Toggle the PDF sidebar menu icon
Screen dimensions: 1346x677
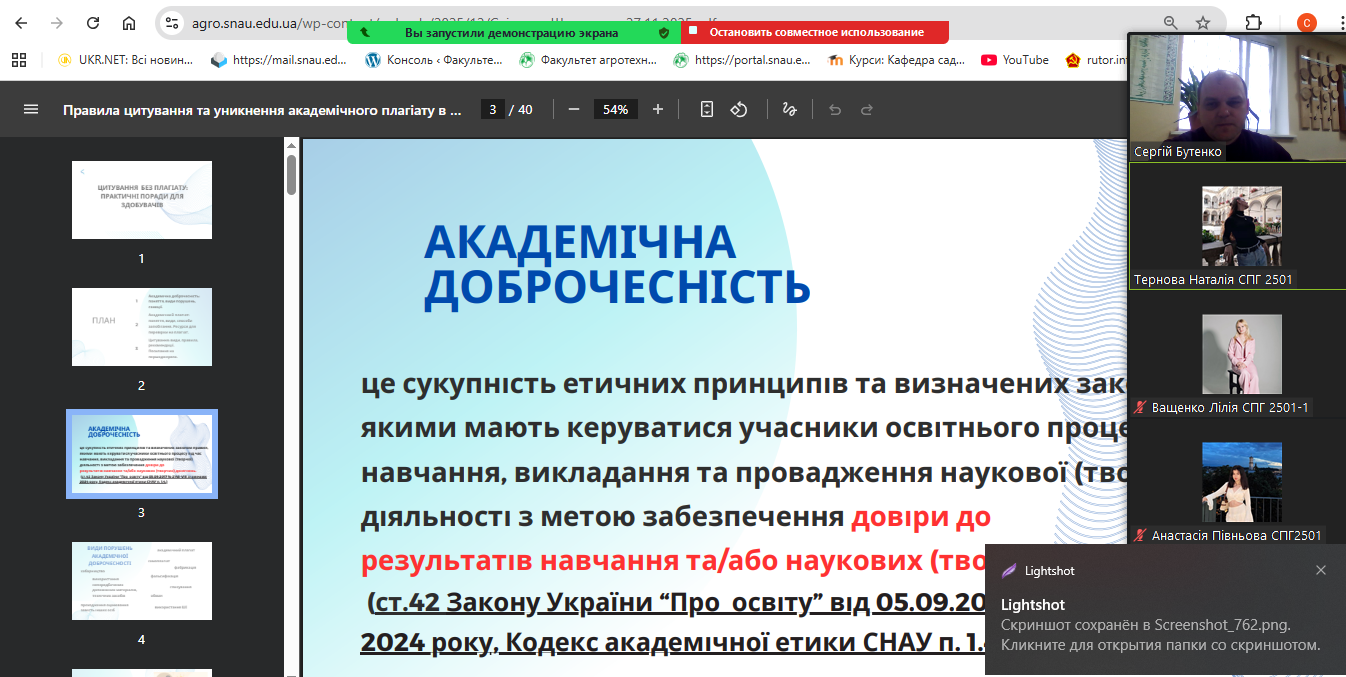point(31,110)
